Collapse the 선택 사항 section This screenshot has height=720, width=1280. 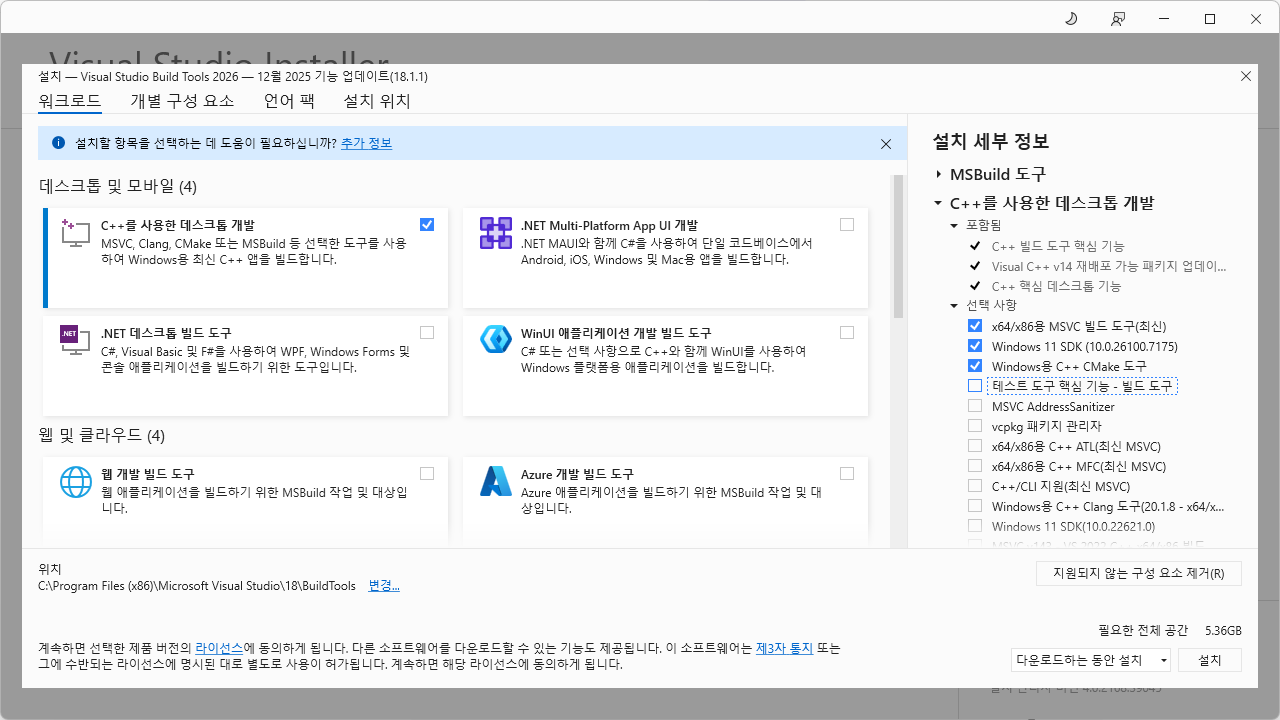coord(954,305)
